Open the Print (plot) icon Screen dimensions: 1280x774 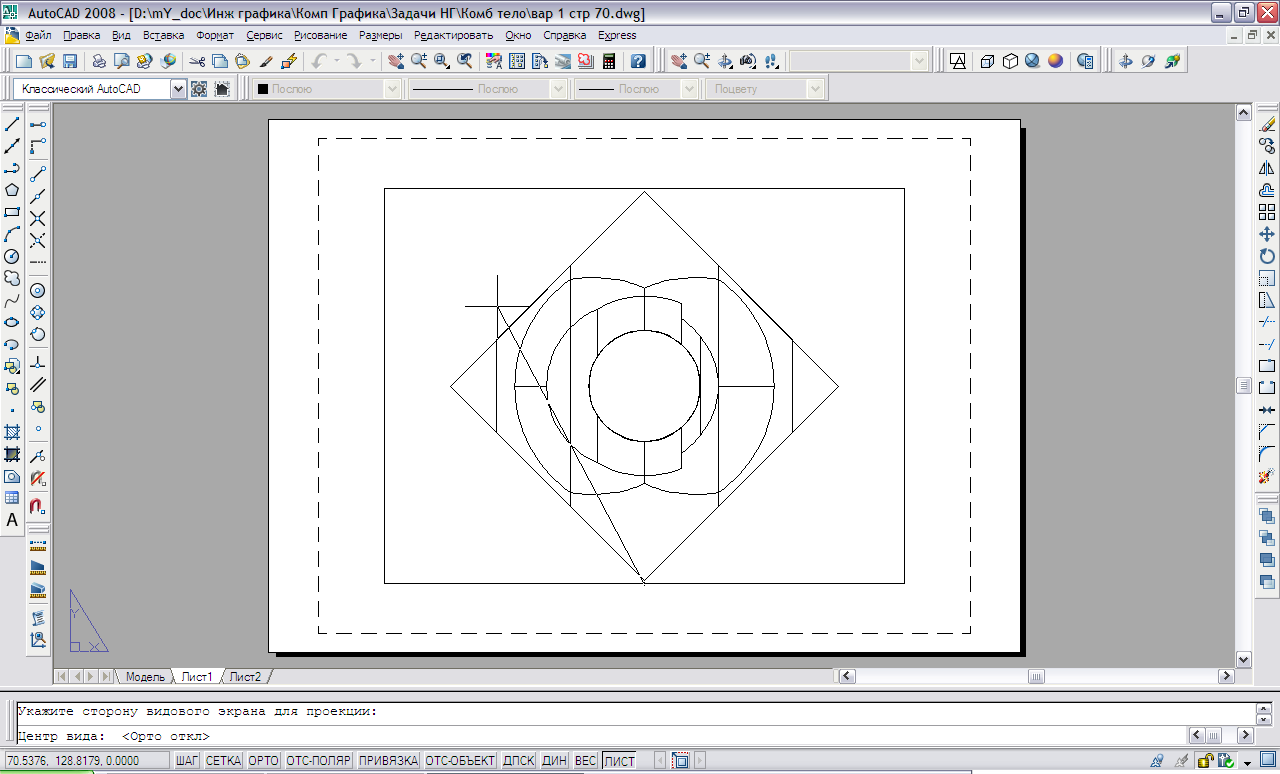[x=99, y=61]
